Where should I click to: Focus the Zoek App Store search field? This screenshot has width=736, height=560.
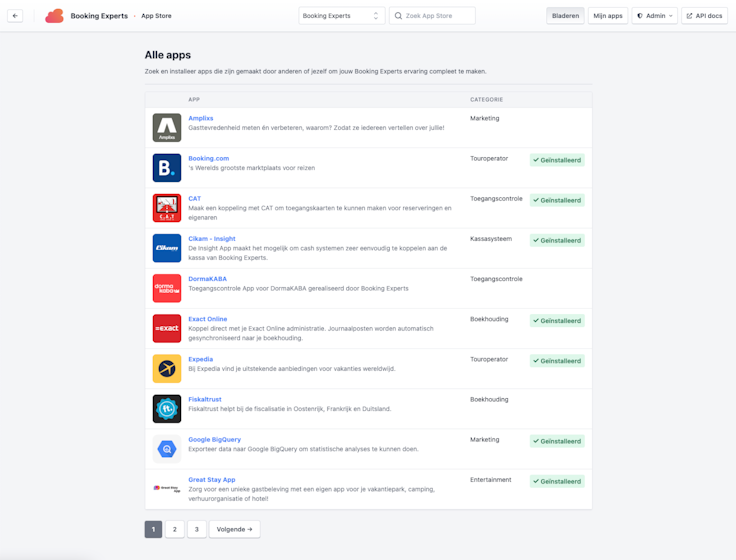[x=432, y=15]
